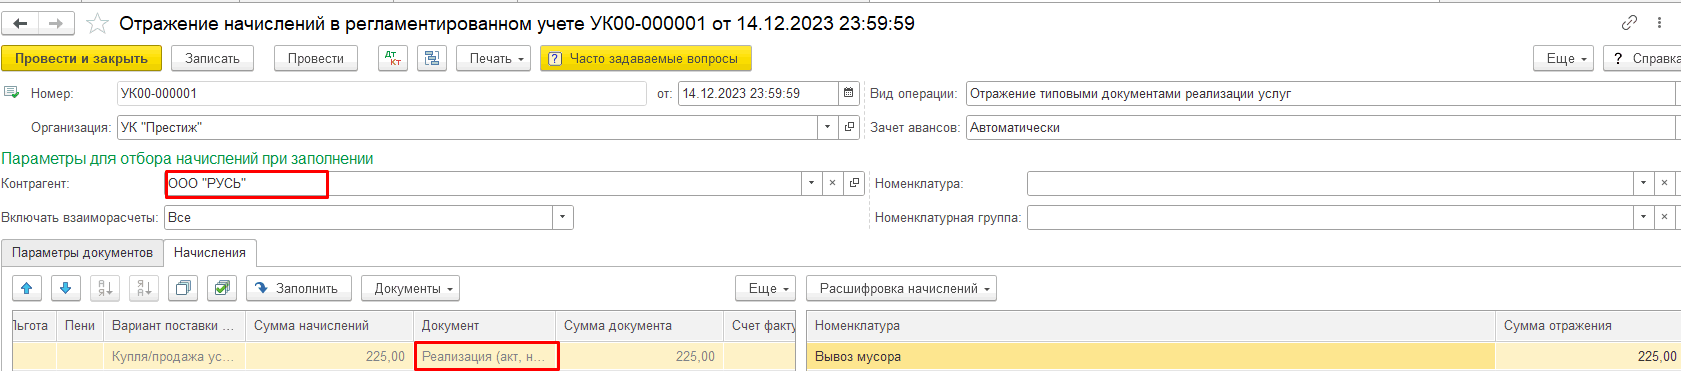
Task: Select the Начисления tab
Action: point(210,253)
